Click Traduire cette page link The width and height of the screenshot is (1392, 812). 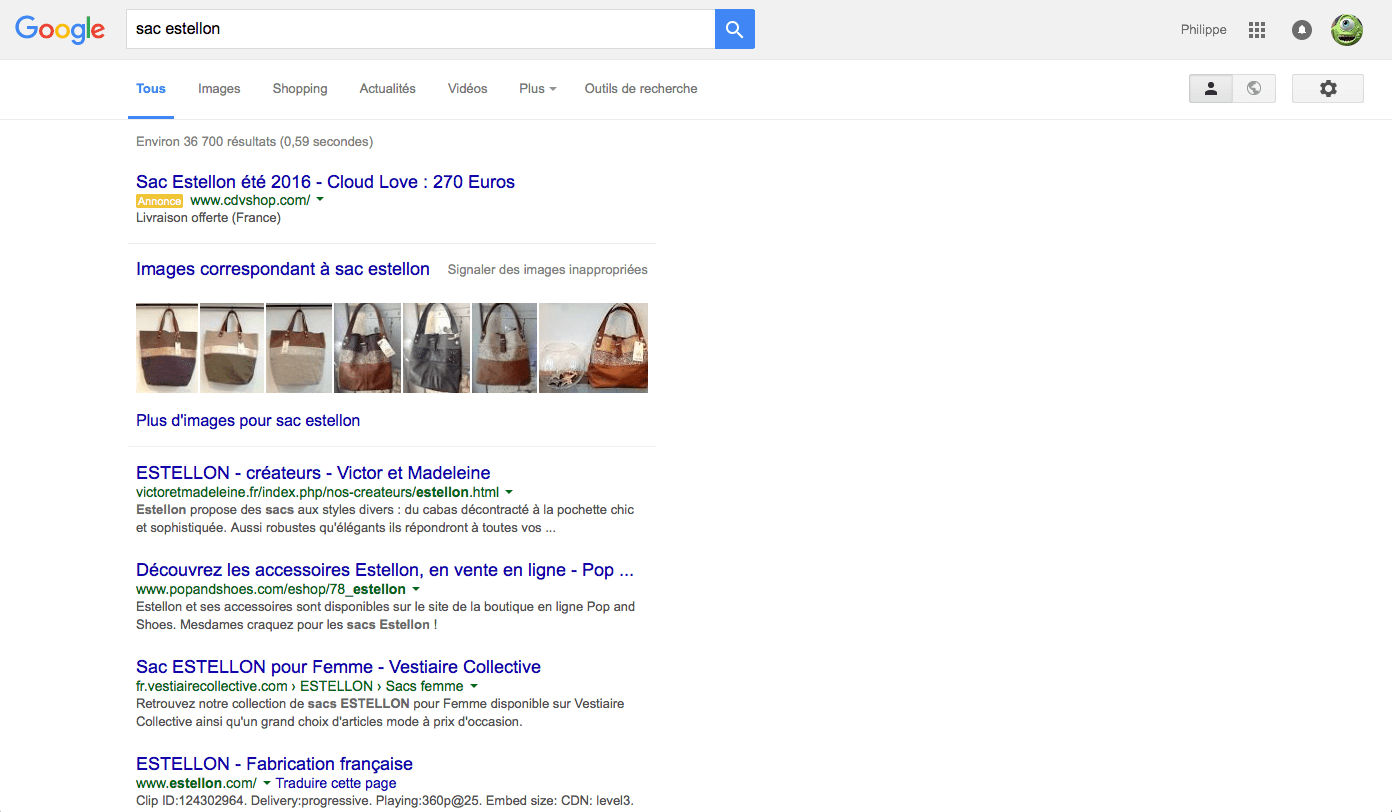click(x=336, y=783)
